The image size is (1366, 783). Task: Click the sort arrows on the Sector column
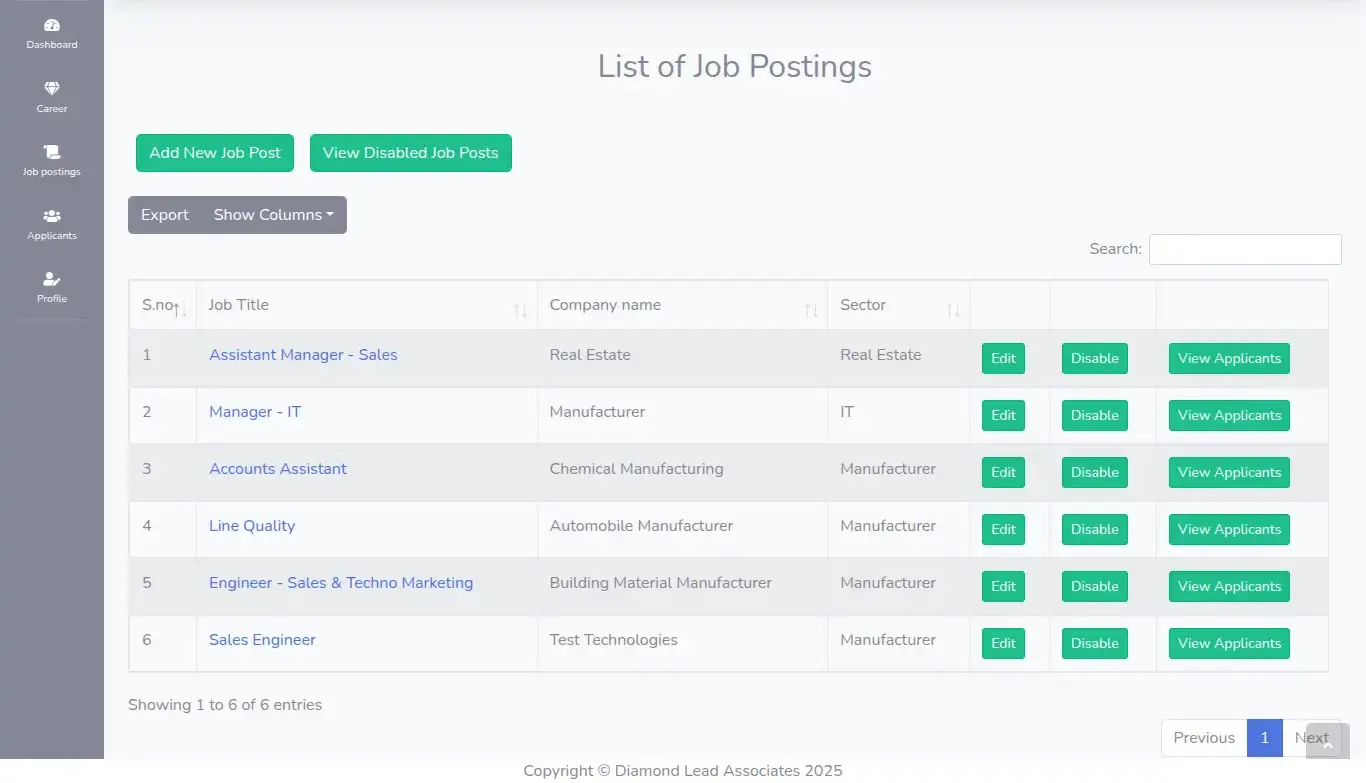tap(952, 311)
